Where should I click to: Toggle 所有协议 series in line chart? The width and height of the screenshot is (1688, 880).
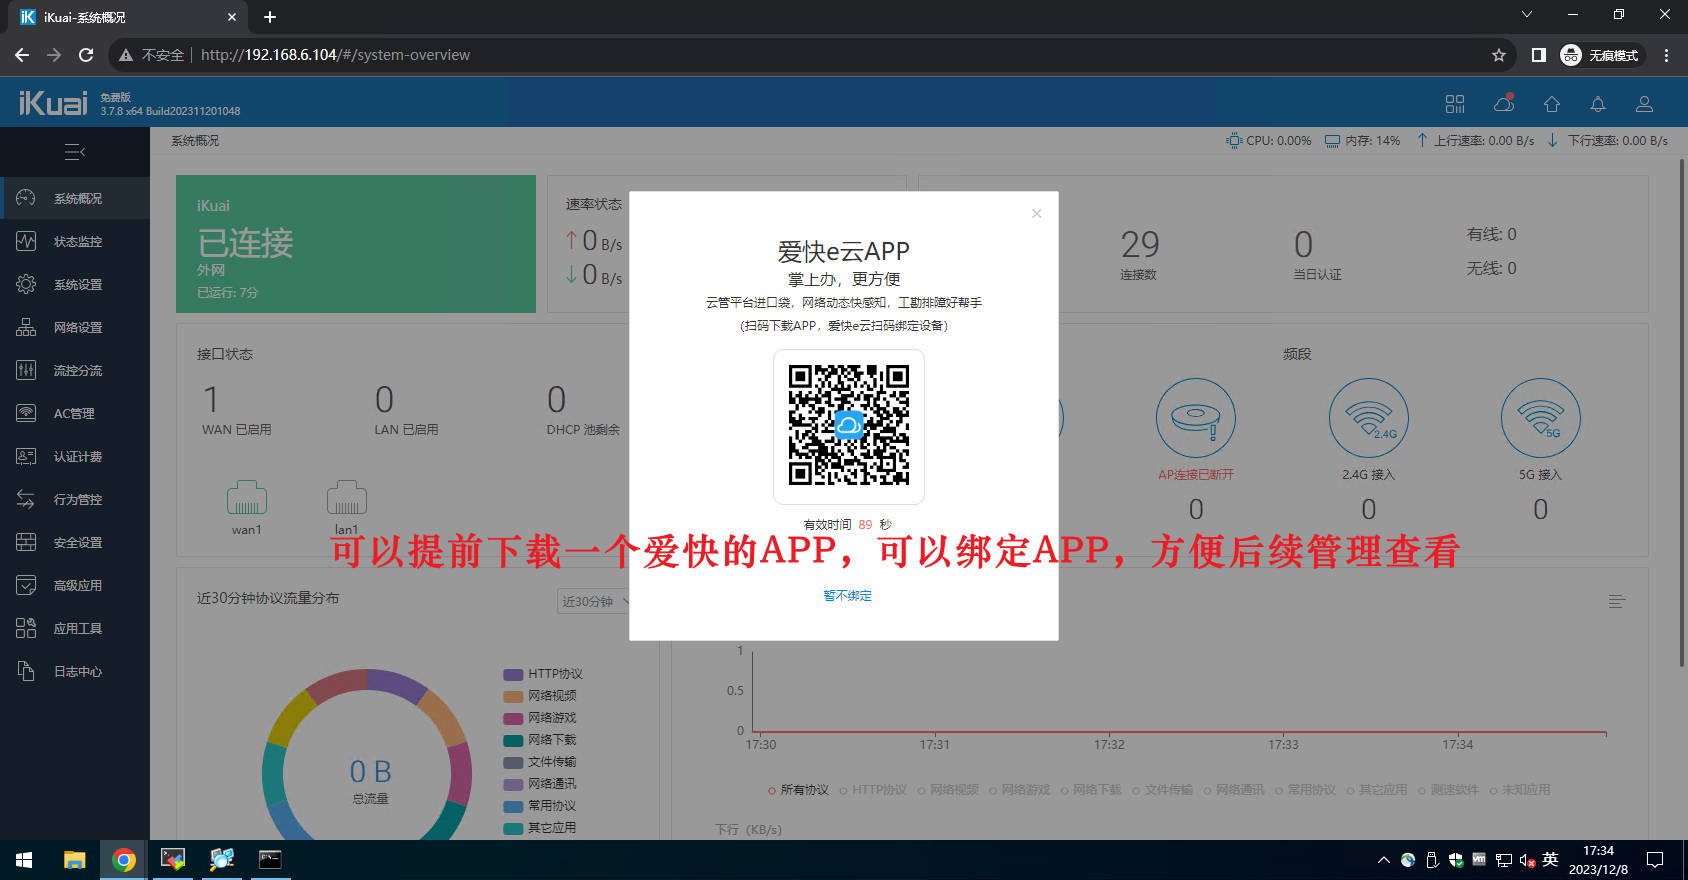[x=798, y=790]
